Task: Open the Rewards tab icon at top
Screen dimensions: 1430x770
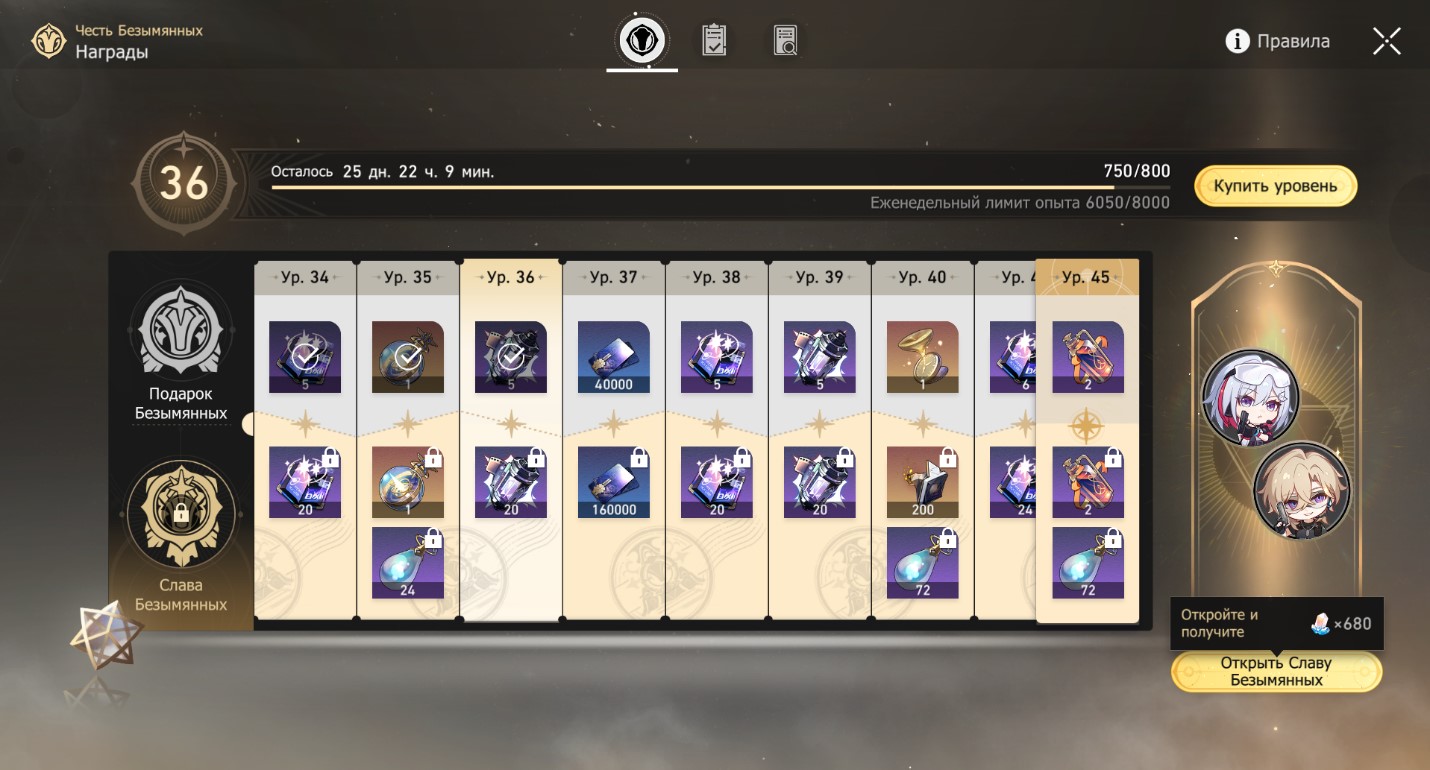Action: click(x=643, y=41)
